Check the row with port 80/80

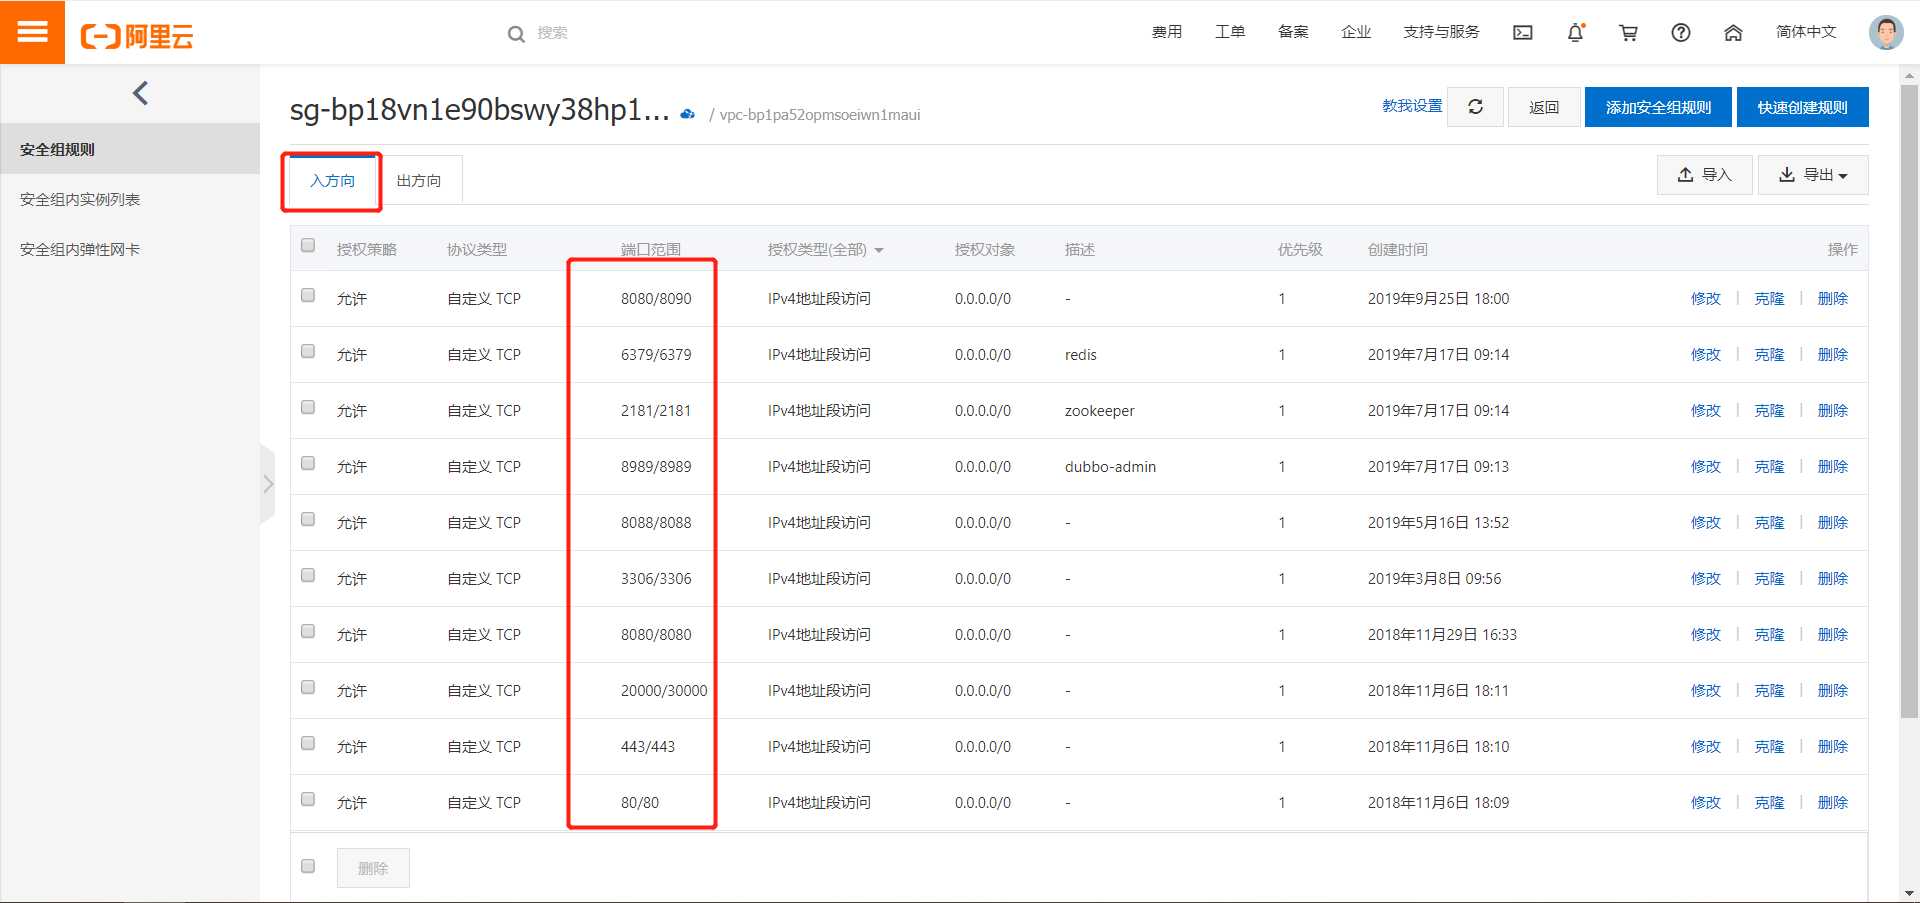point(308,799)
